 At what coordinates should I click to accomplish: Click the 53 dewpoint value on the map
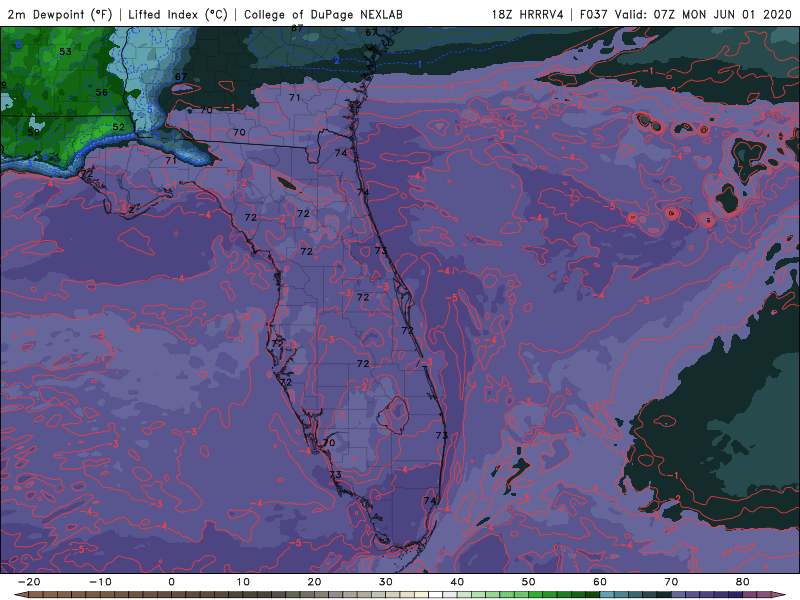(65, 52)
